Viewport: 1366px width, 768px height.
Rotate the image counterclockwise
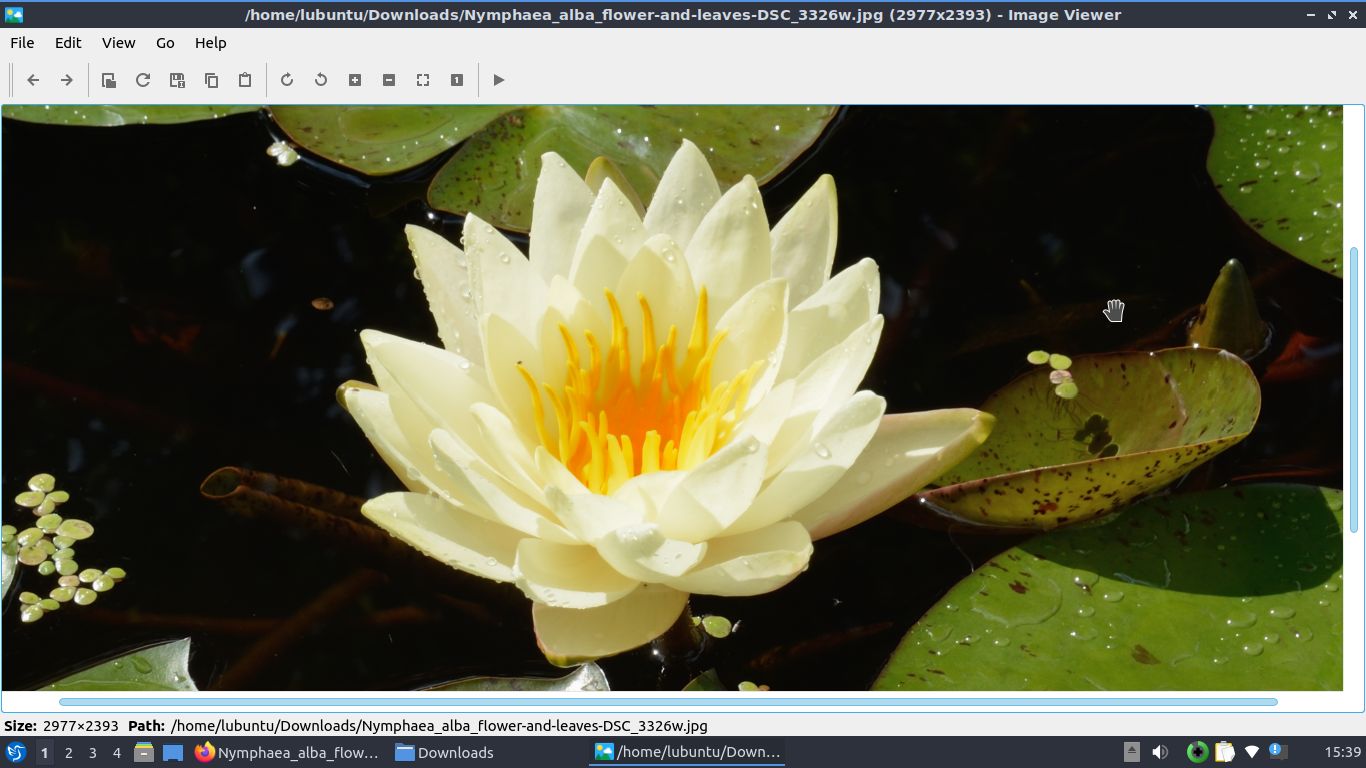pyautogui.click(x=321, y=80)
